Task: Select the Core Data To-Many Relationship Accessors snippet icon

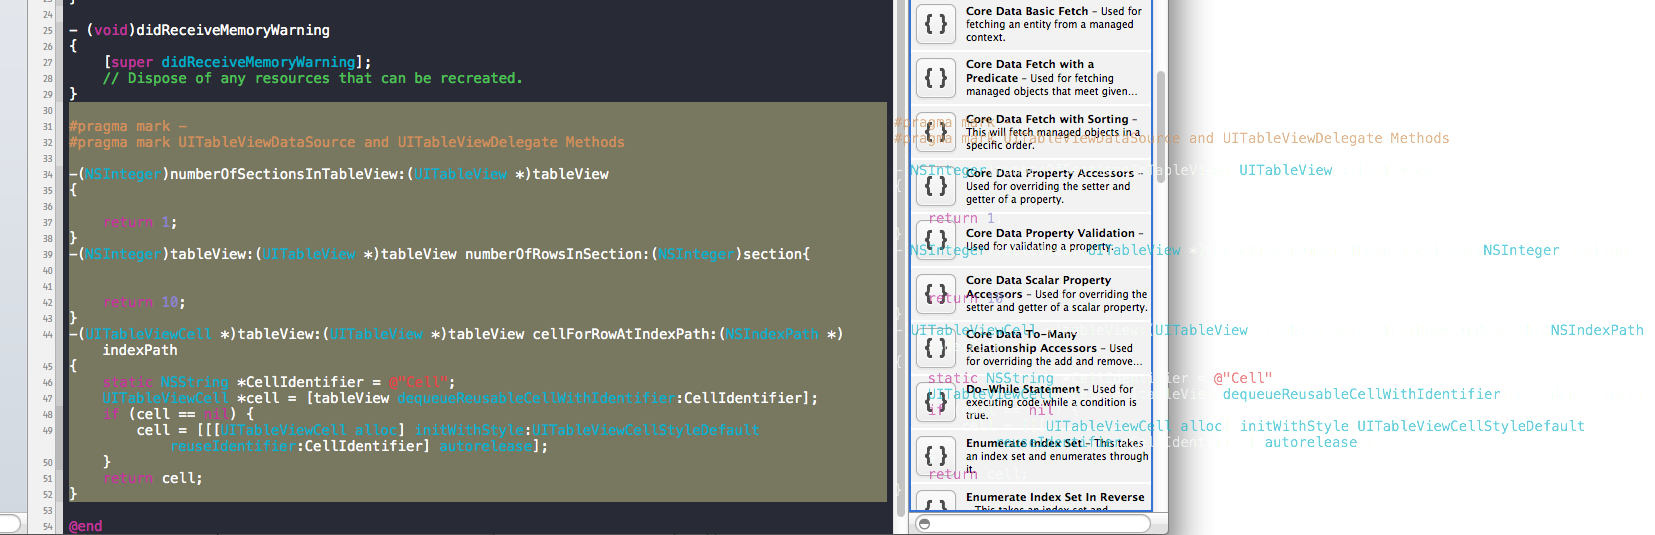Action: 936,347
